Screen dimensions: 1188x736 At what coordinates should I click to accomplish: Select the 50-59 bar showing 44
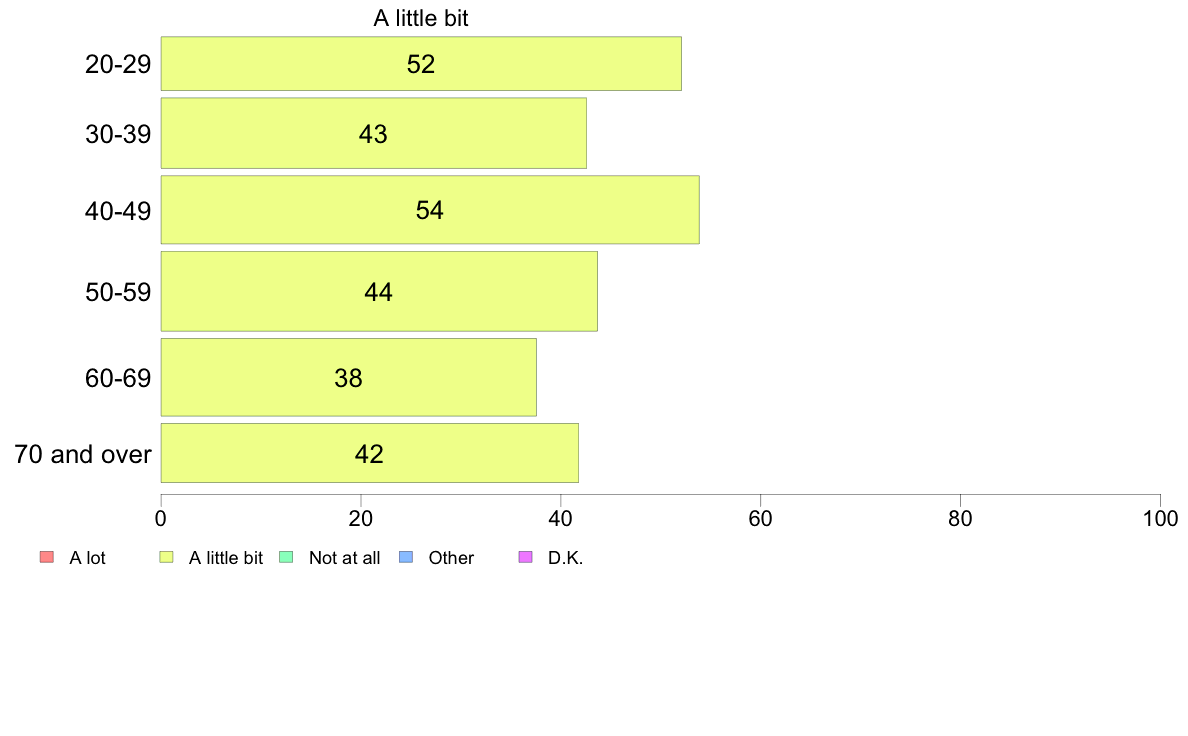pyautogui.click(x=379, y=292)
